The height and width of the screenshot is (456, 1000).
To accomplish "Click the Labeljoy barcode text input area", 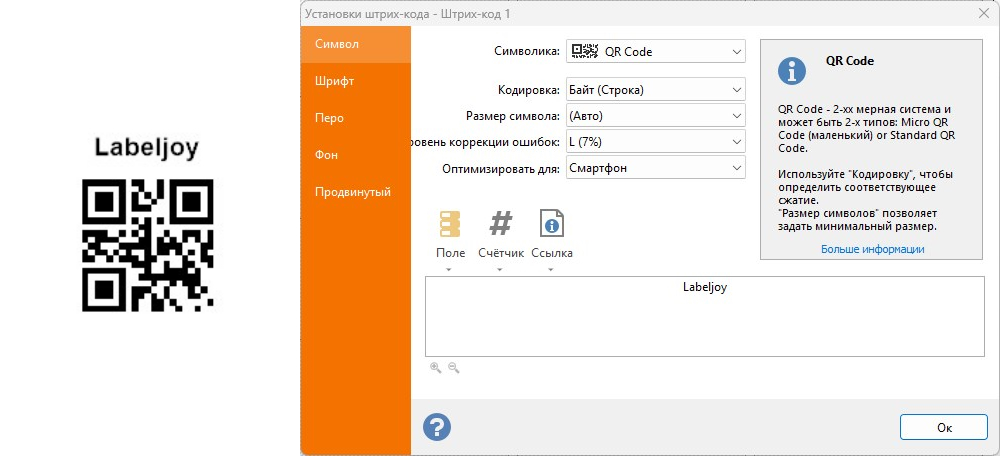I will [x=705, y=316].
